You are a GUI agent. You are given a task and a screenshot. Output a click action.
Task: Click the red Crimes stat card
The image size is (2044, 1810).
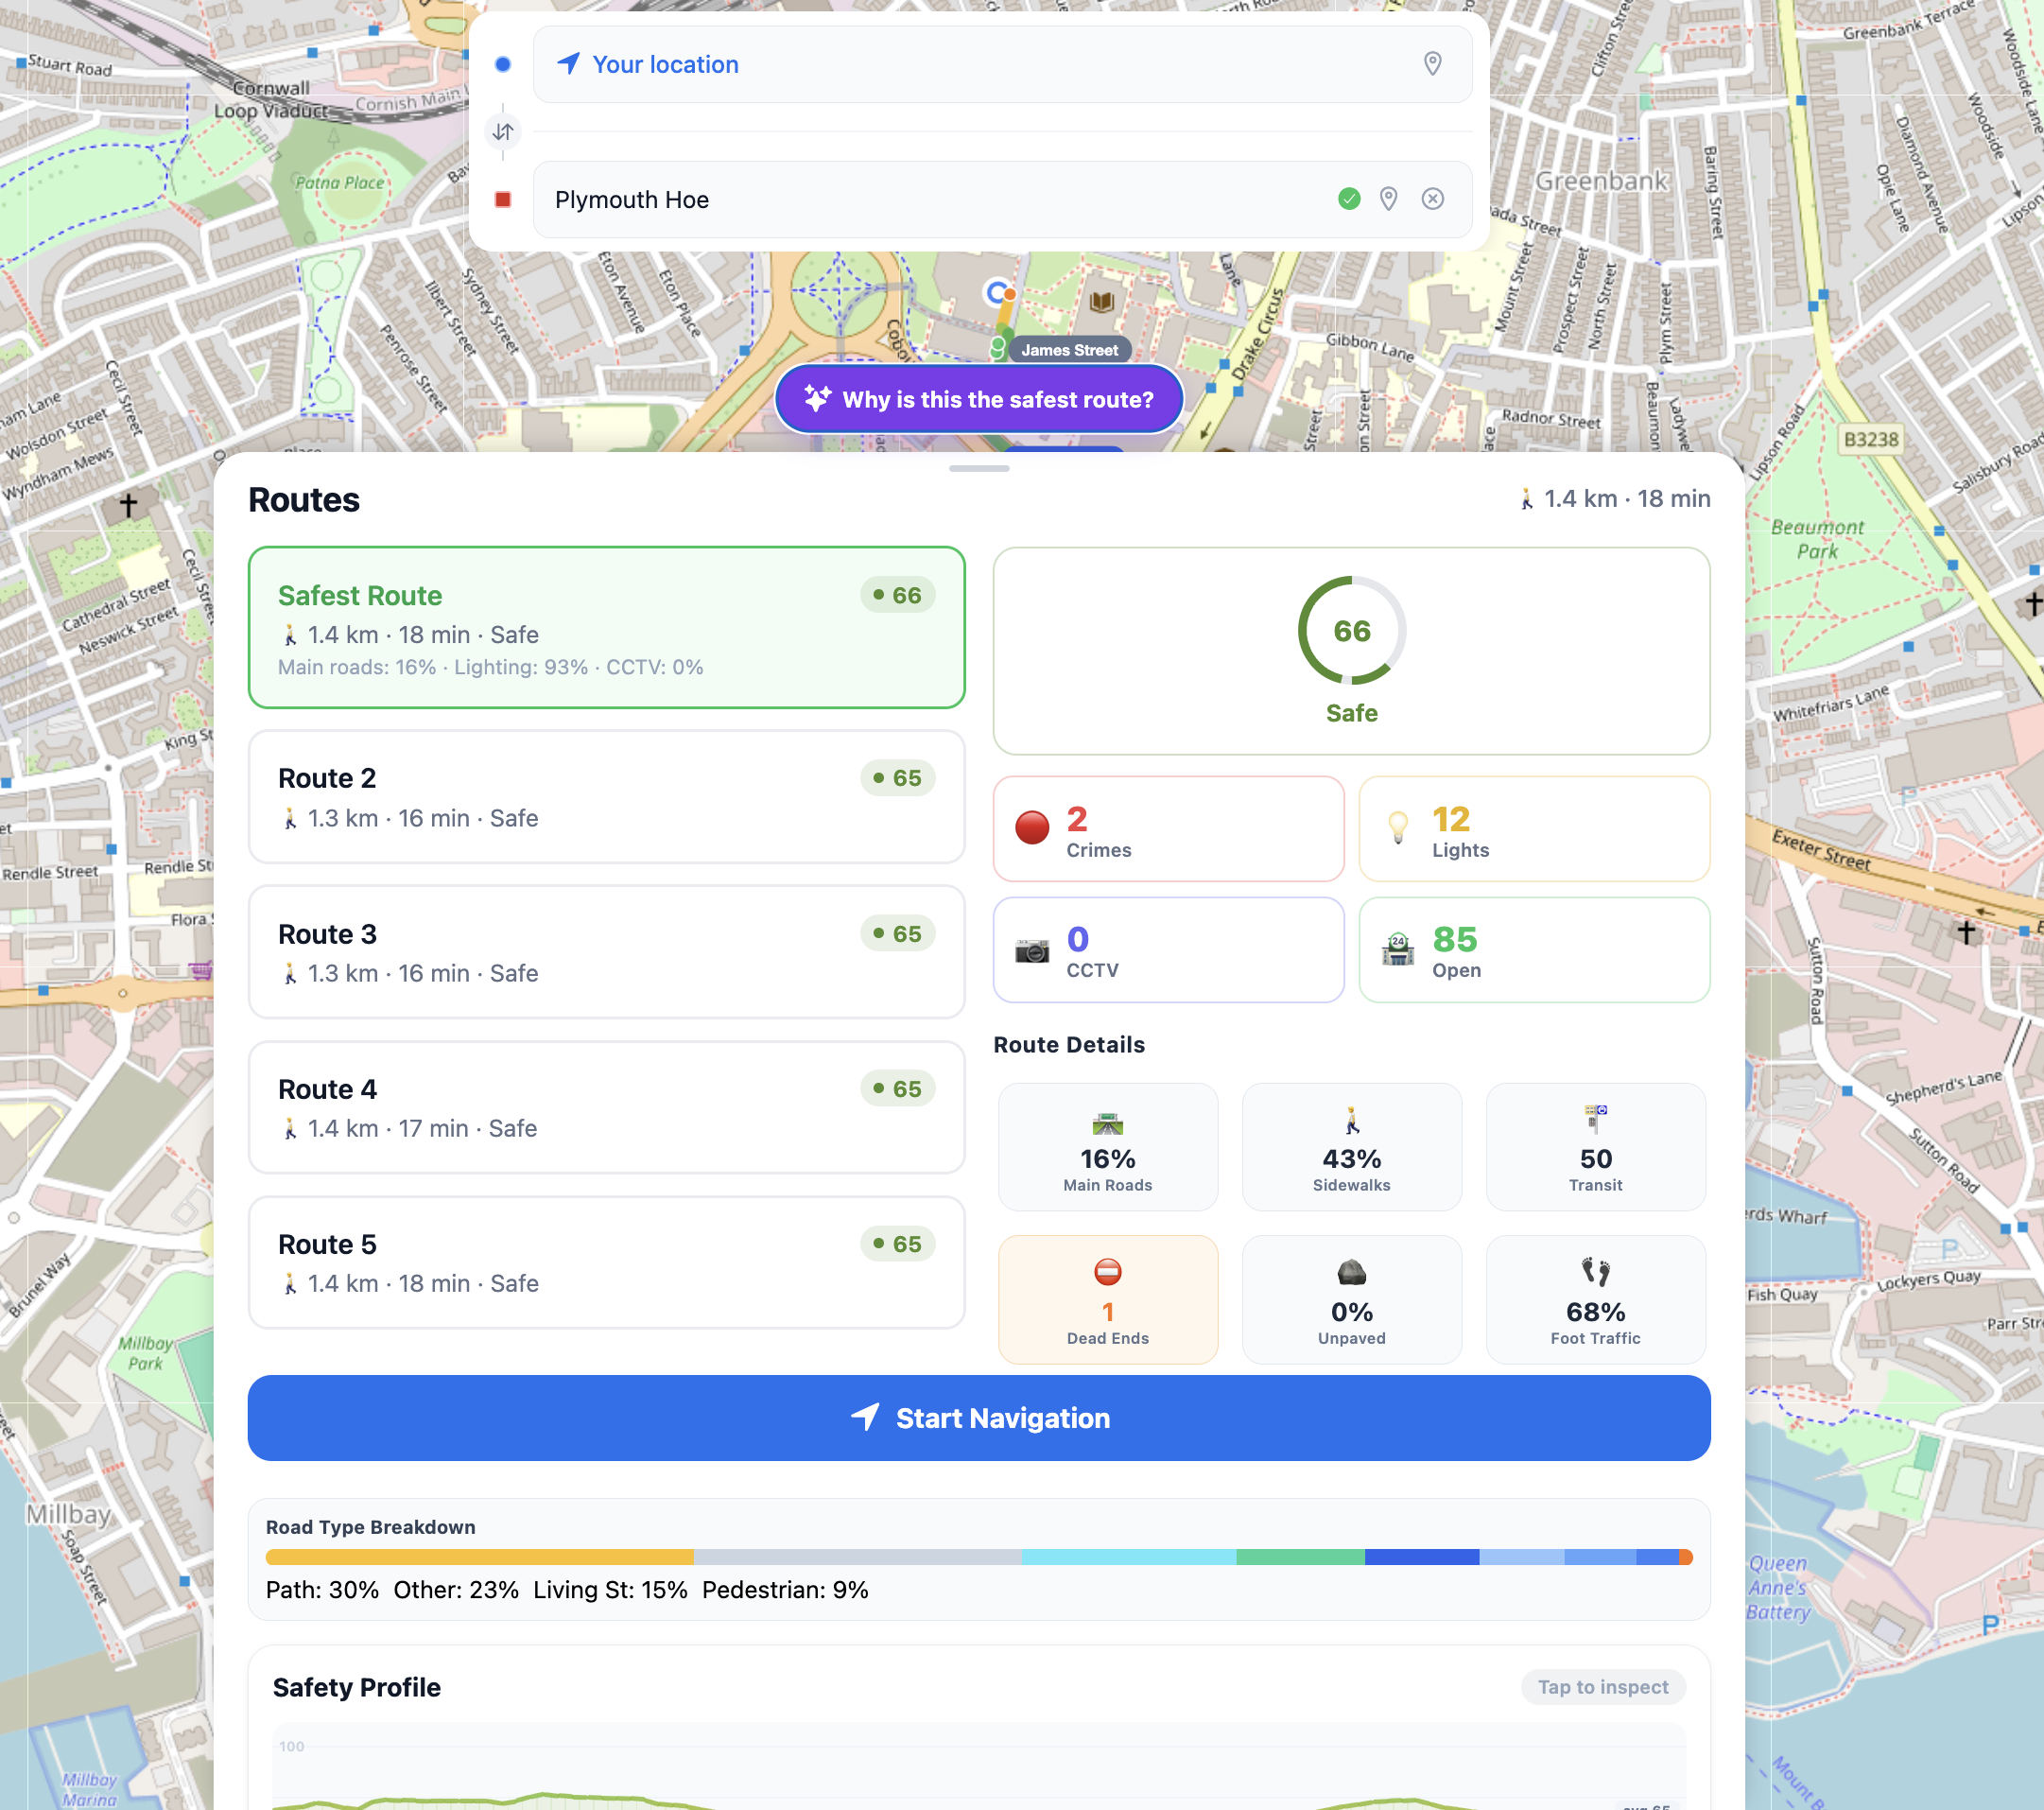1167,829
